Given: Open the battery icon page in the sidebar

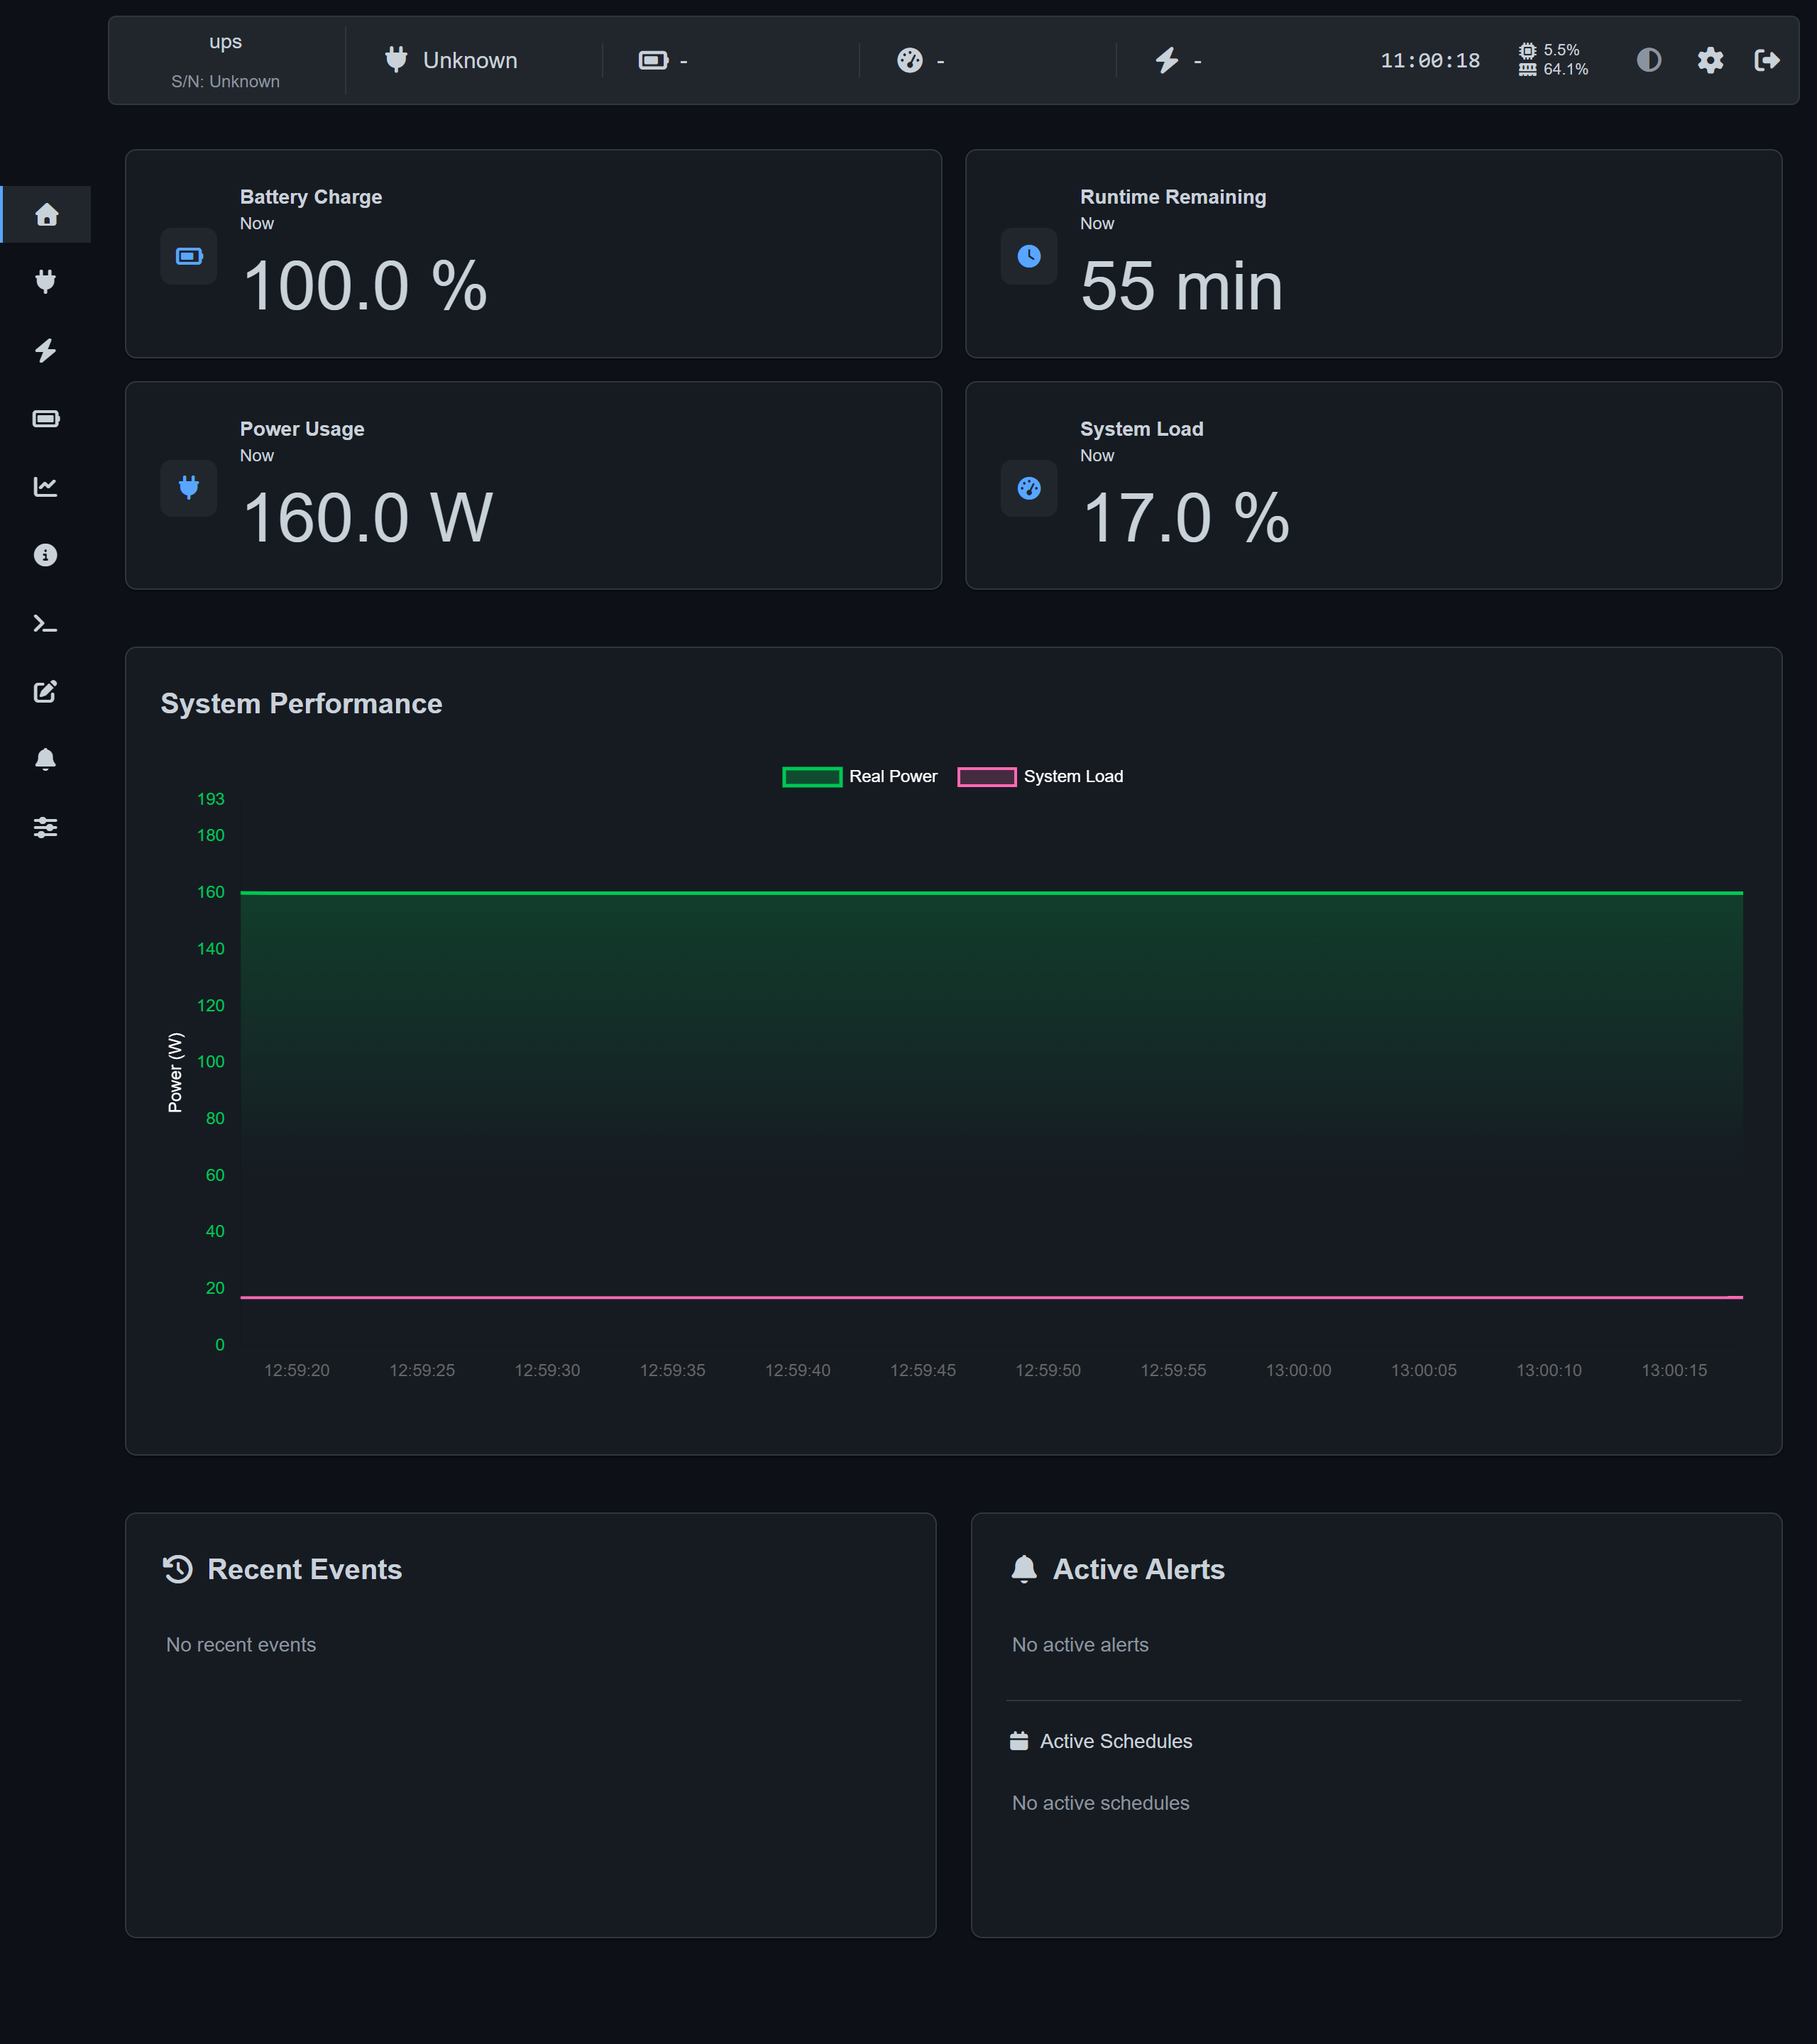Looking at the screenshot, I should coord(46,418).
